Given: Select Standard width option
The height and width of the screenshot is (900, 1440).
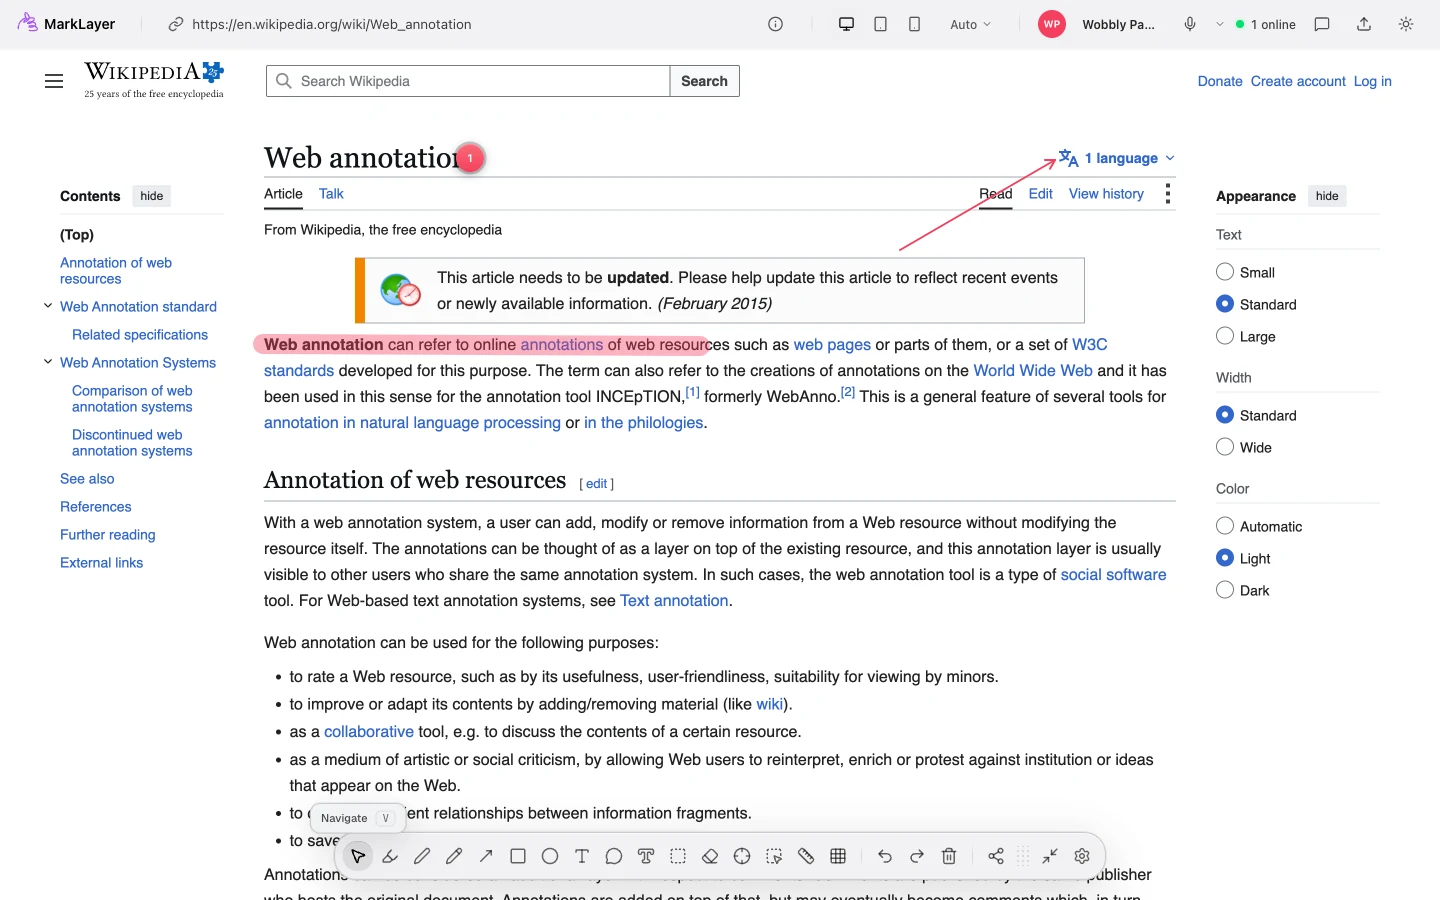Looking at the screenshot, I should point(1225,415).
